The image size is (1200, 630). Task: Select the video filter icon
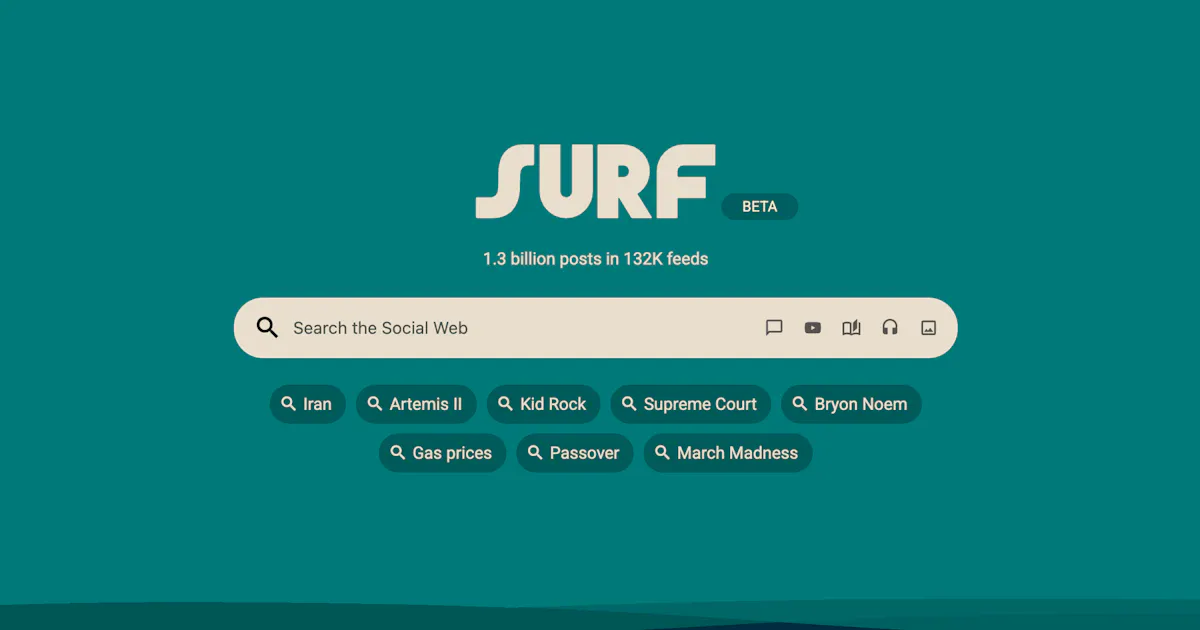click(813, 328)
